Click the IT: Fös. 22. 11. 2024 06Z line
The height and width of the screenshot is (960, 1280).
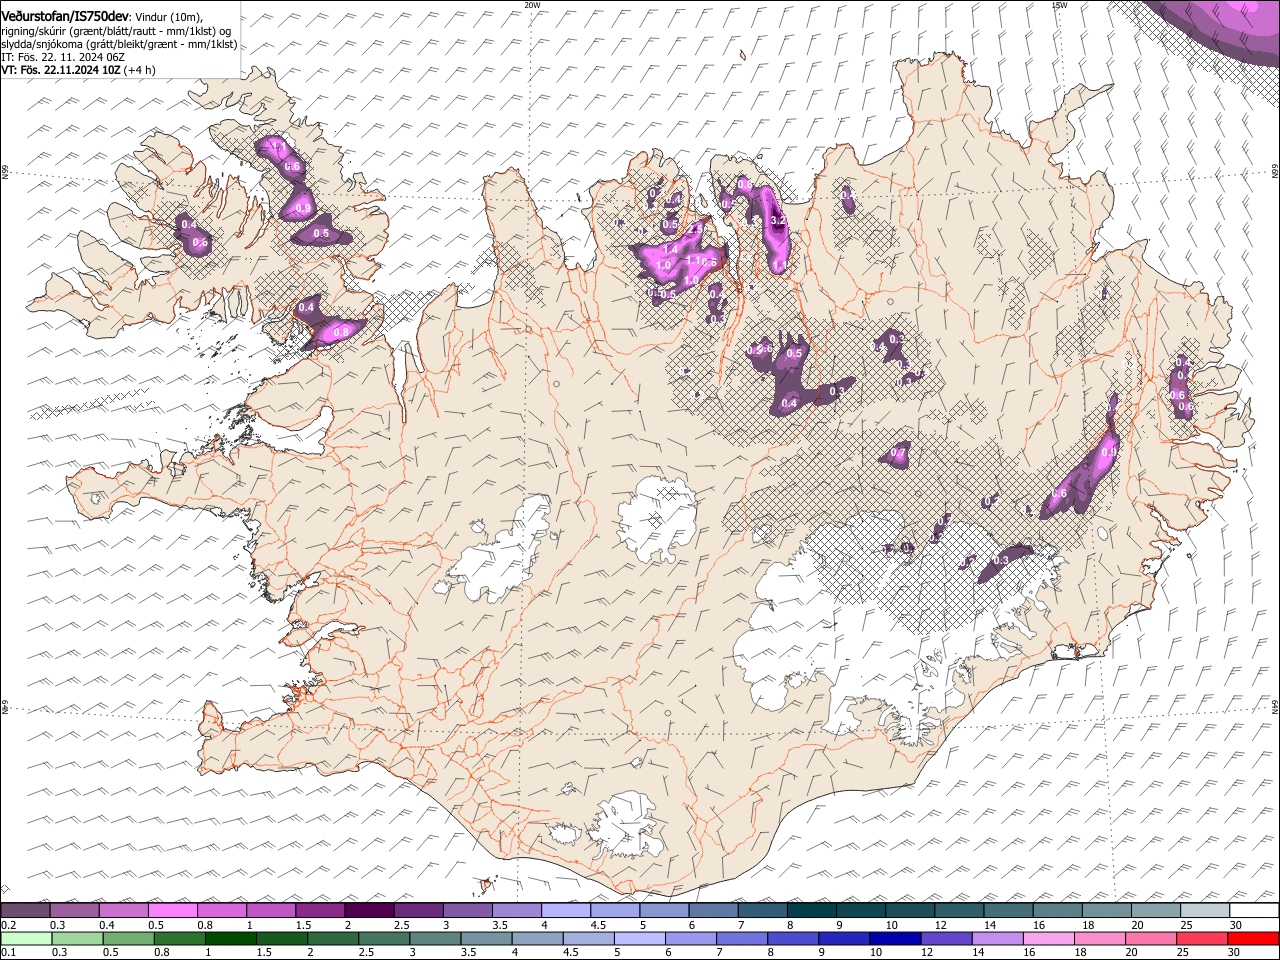click(63, 57)
